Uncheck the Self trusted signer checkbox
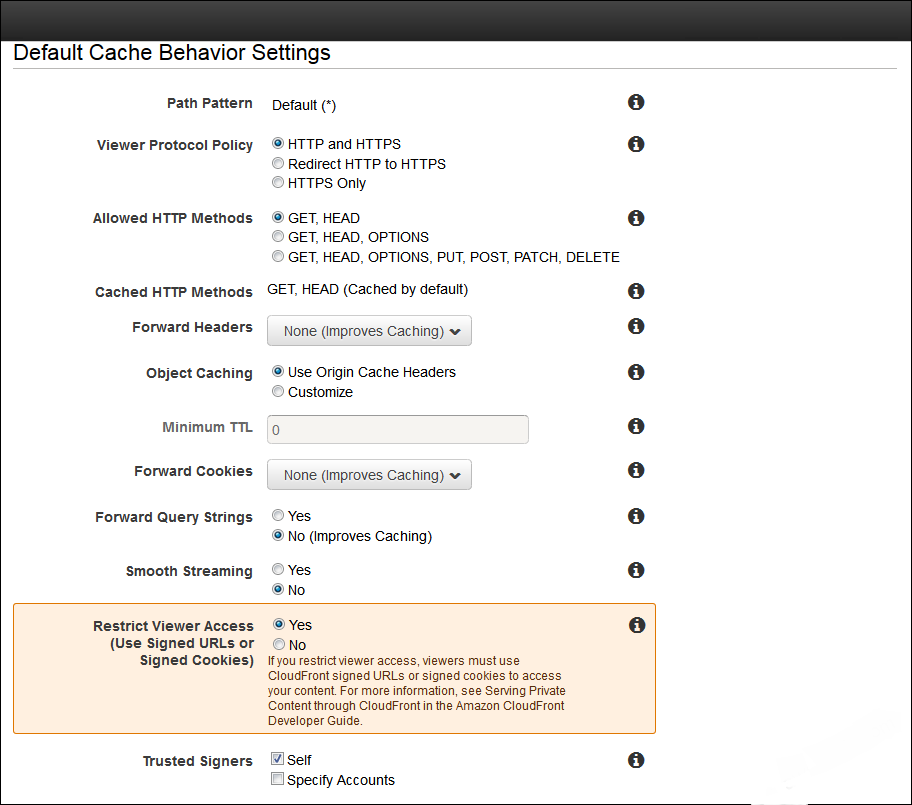The width and height of the screenshot is (912, 805). [x=277, y=759]
